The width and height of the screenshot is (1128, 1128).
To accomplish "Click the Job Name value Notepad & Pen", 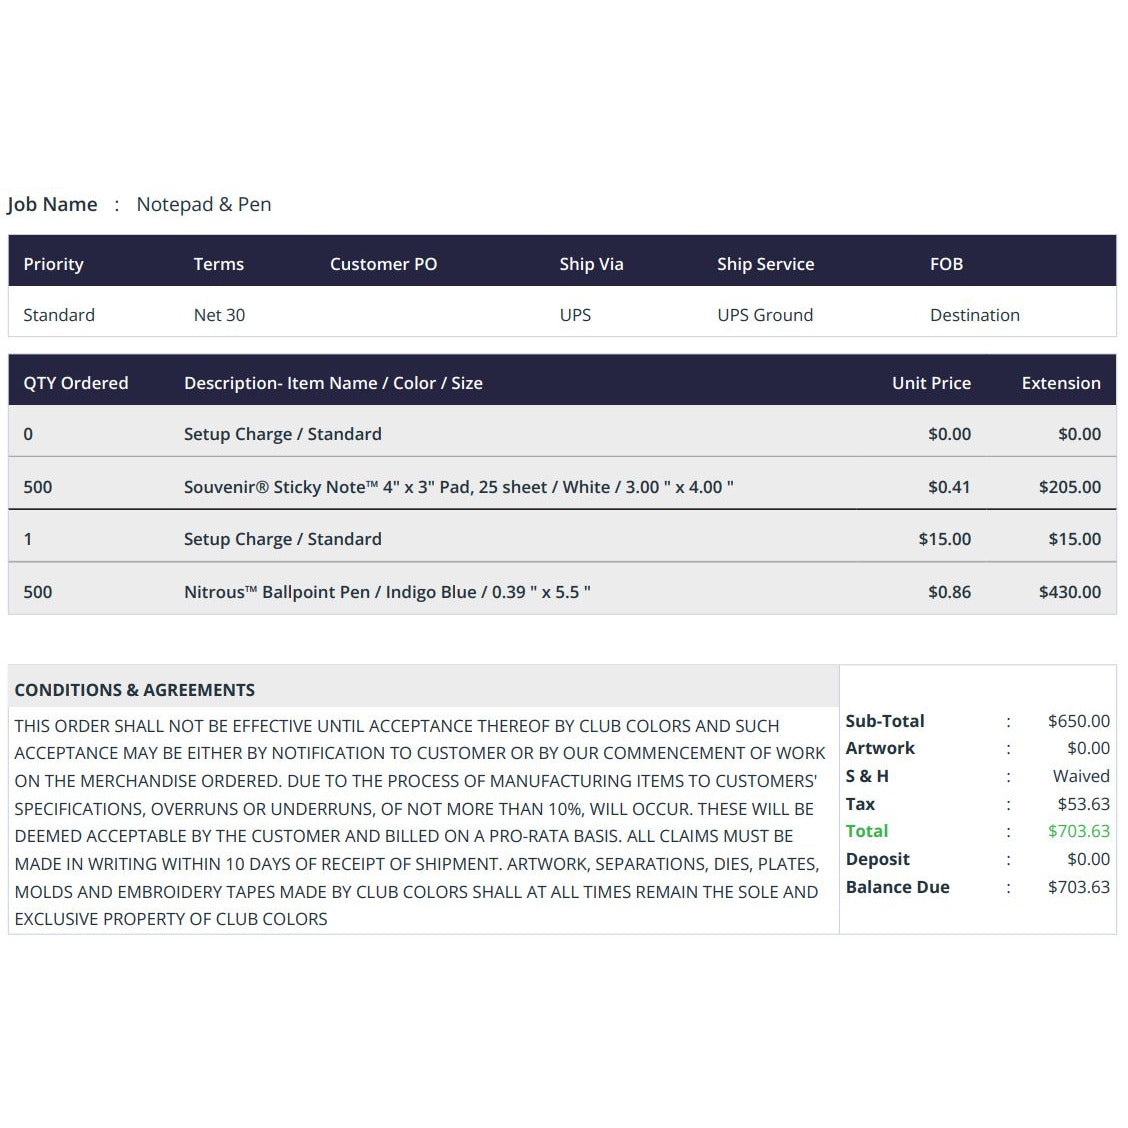I will tap(204, 204).
